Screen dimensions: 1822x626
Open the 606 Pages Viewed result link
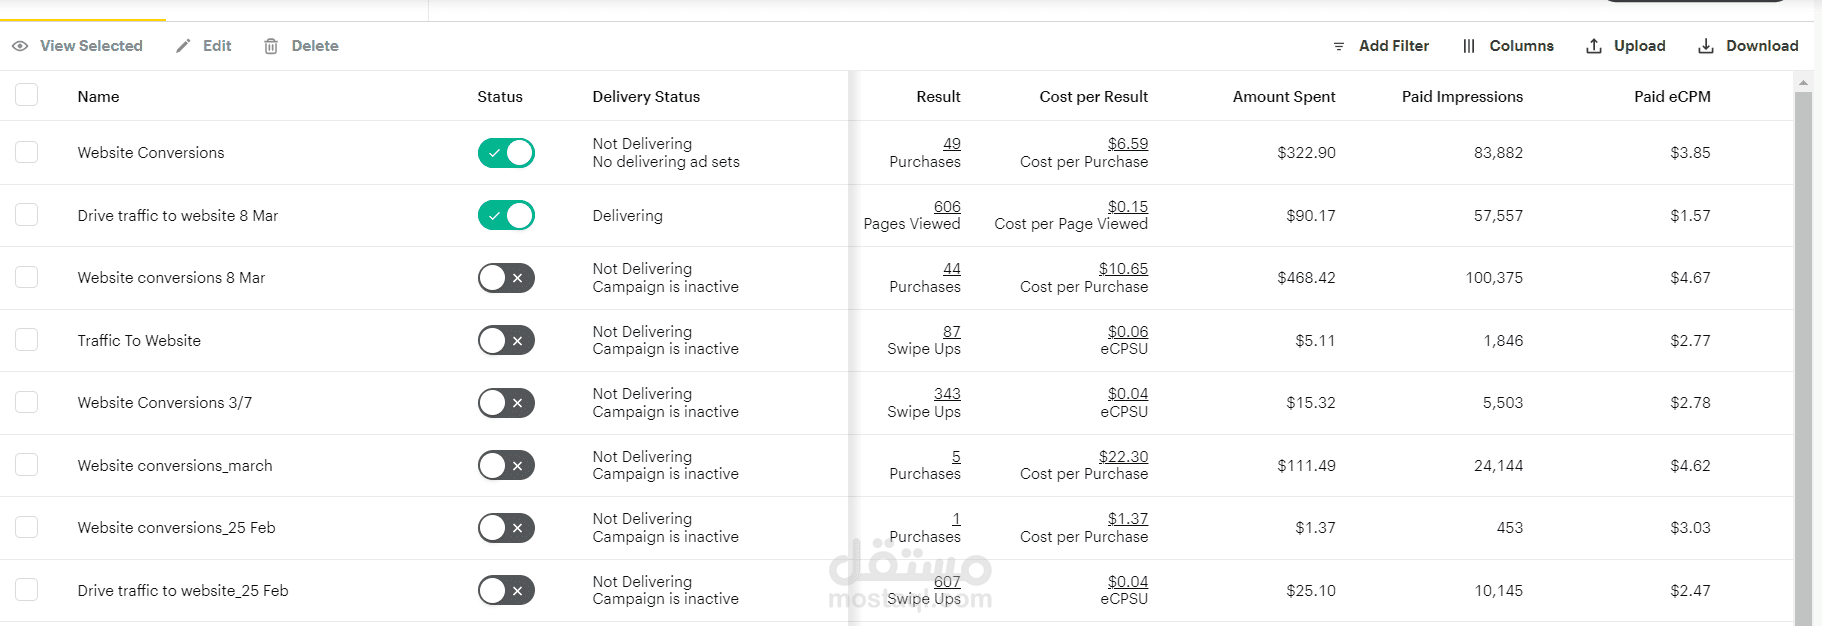click(x=947, y=207)
